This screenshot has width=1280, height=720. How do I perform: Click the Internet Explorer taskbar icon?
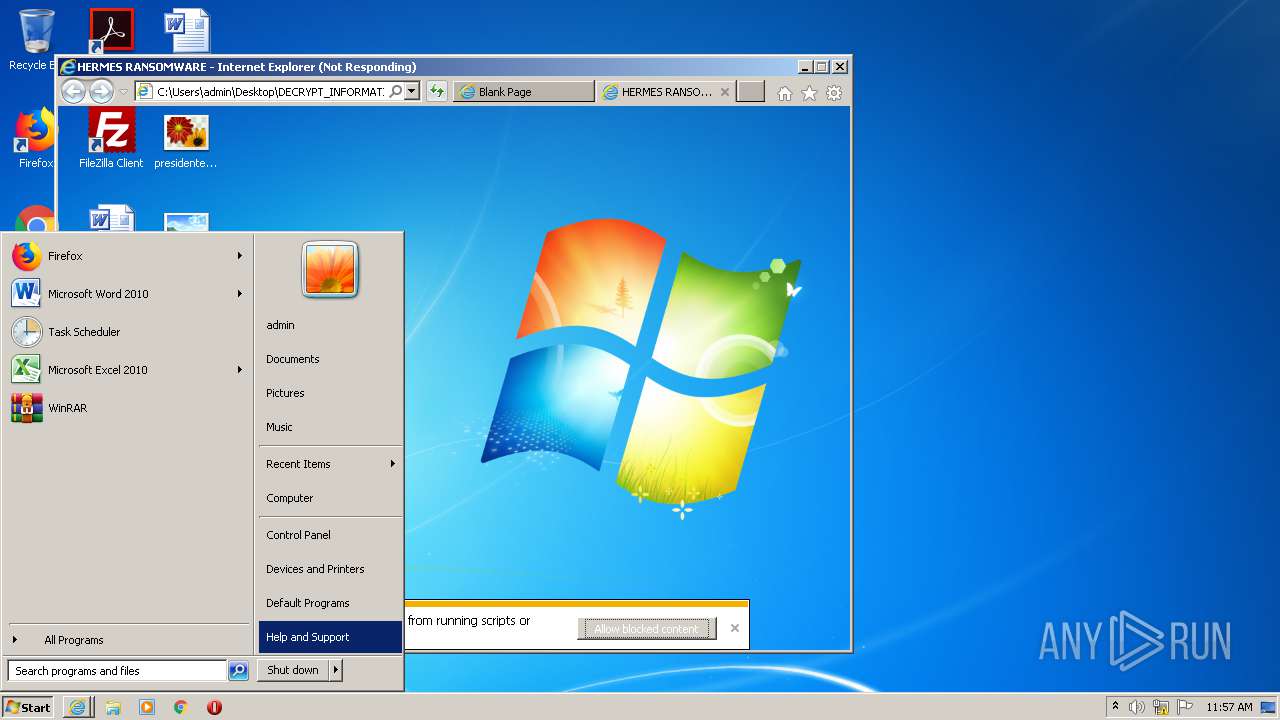coord(77,707)
